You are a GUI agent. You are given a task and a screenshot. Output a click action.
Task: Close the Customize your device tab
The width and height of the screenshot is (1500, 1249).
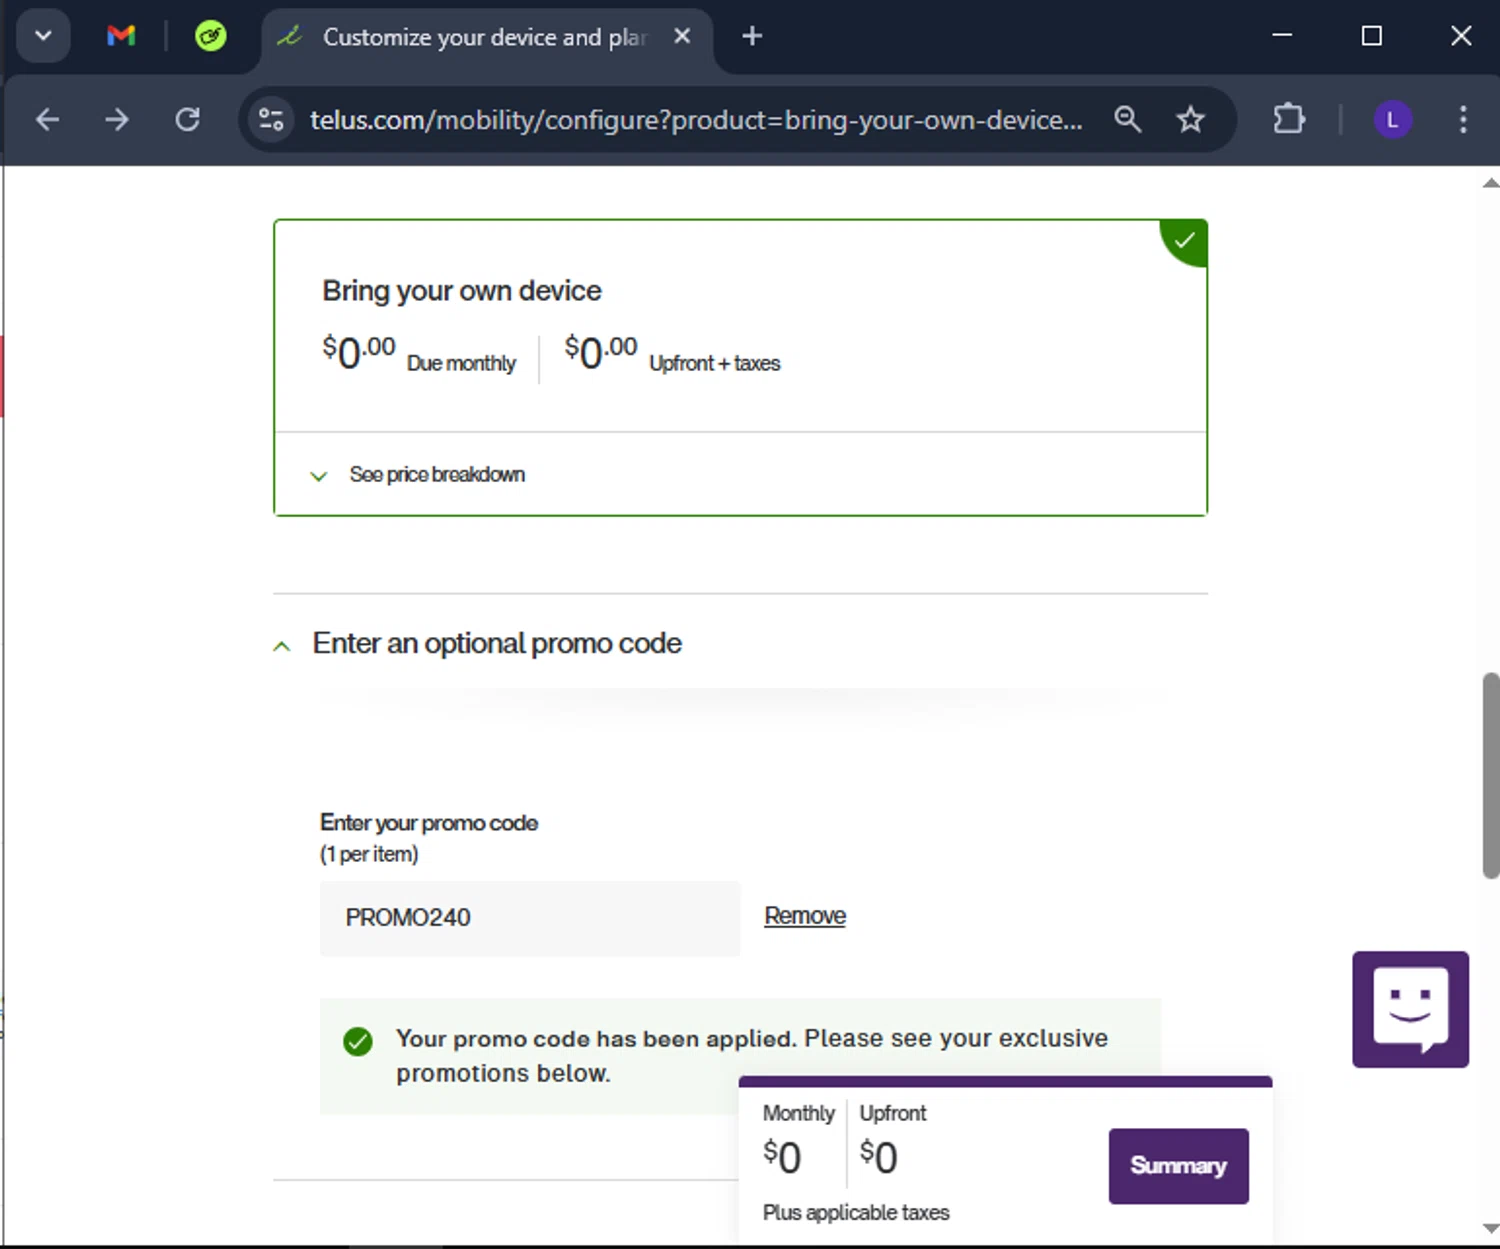(x=682, y=37)
